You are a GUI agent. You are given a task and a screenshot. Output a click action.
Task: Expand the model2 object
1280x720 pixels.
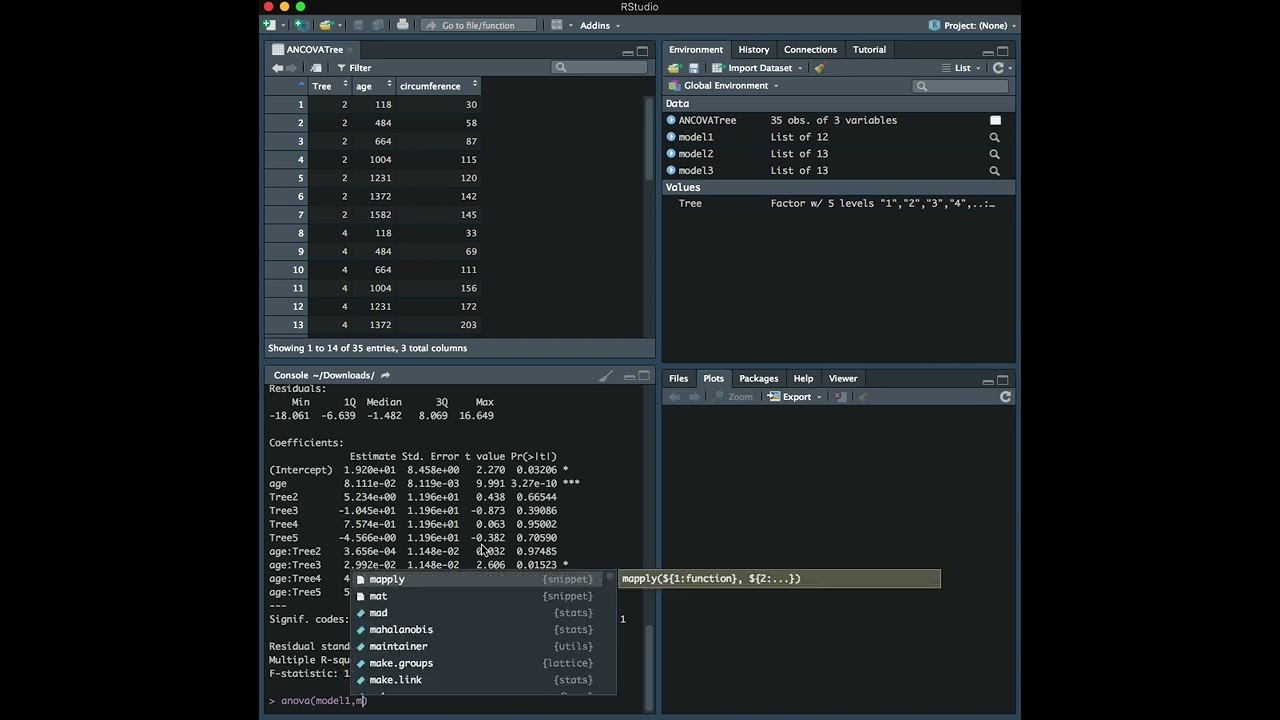[671, 154]
